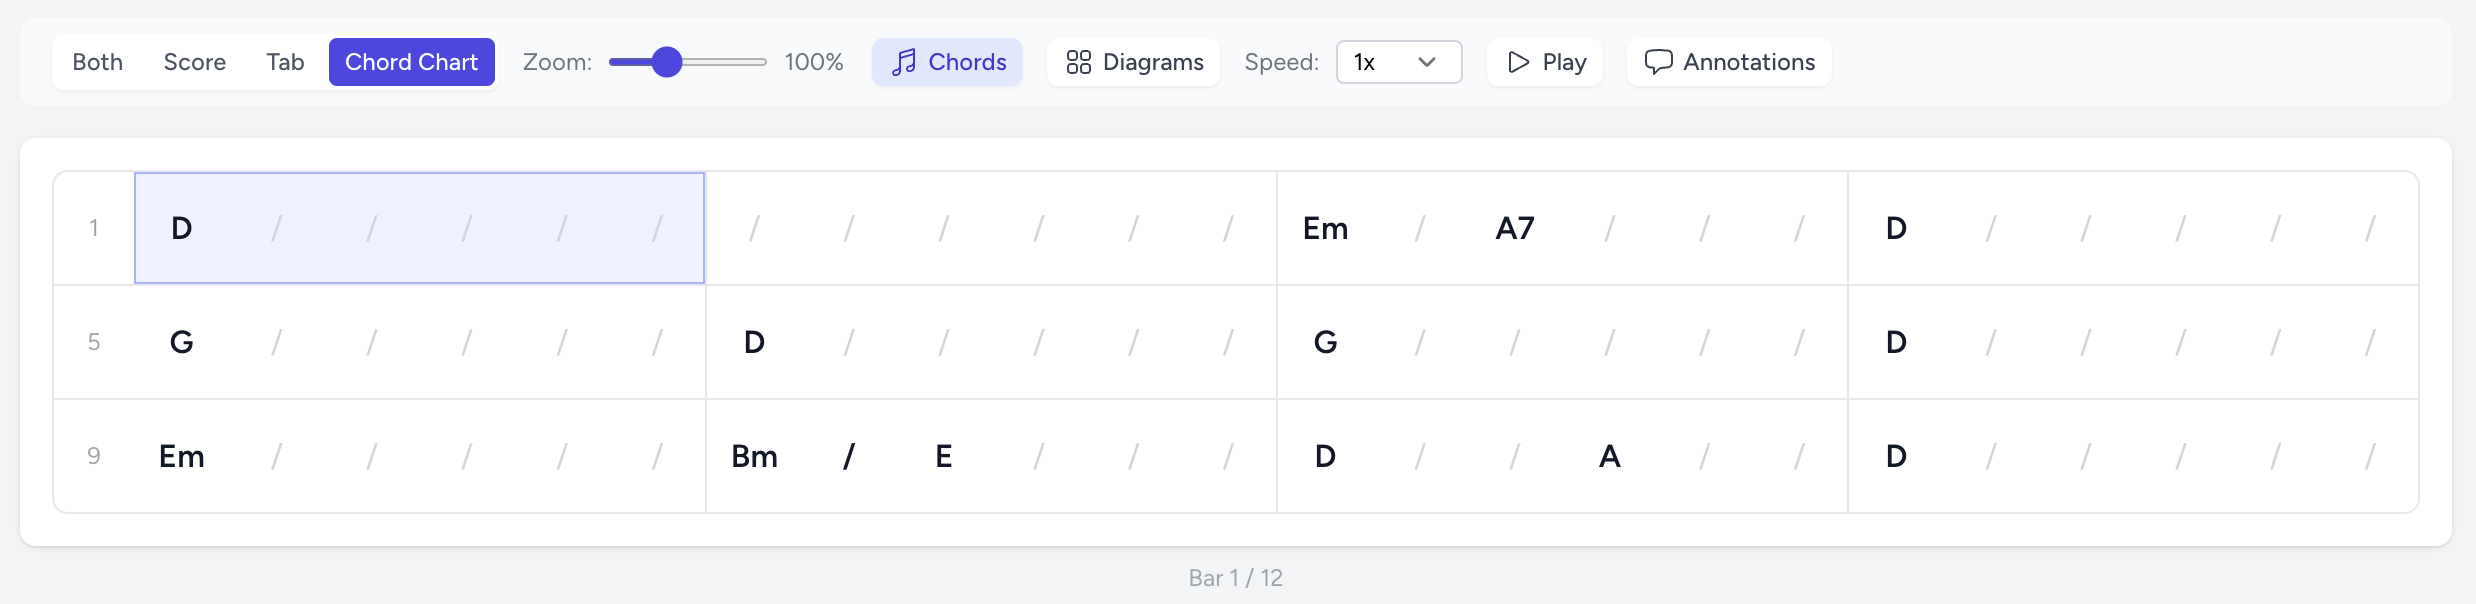Viewport: 2476px width, 604px height.
Task: Enable the Annotations overlay
Action: (x=1729, y=62)
